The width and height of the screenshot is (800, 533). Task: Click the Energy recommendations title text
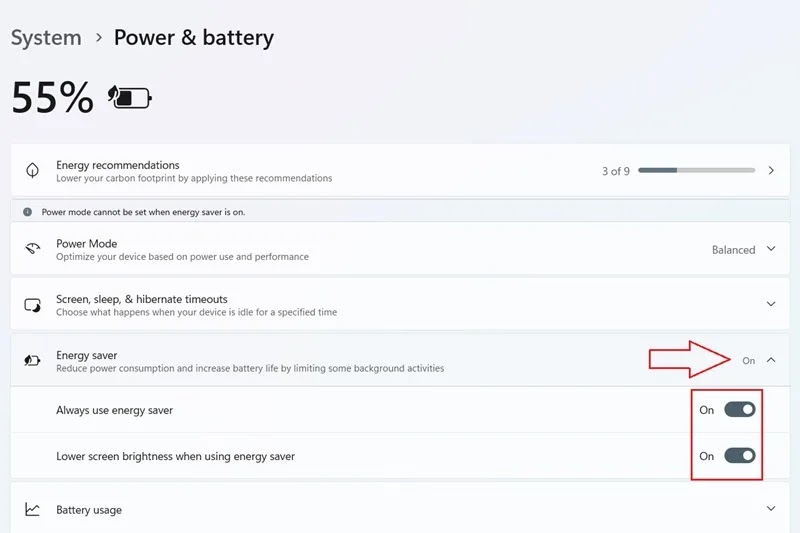pyautogui.click(x=118, y=165)
